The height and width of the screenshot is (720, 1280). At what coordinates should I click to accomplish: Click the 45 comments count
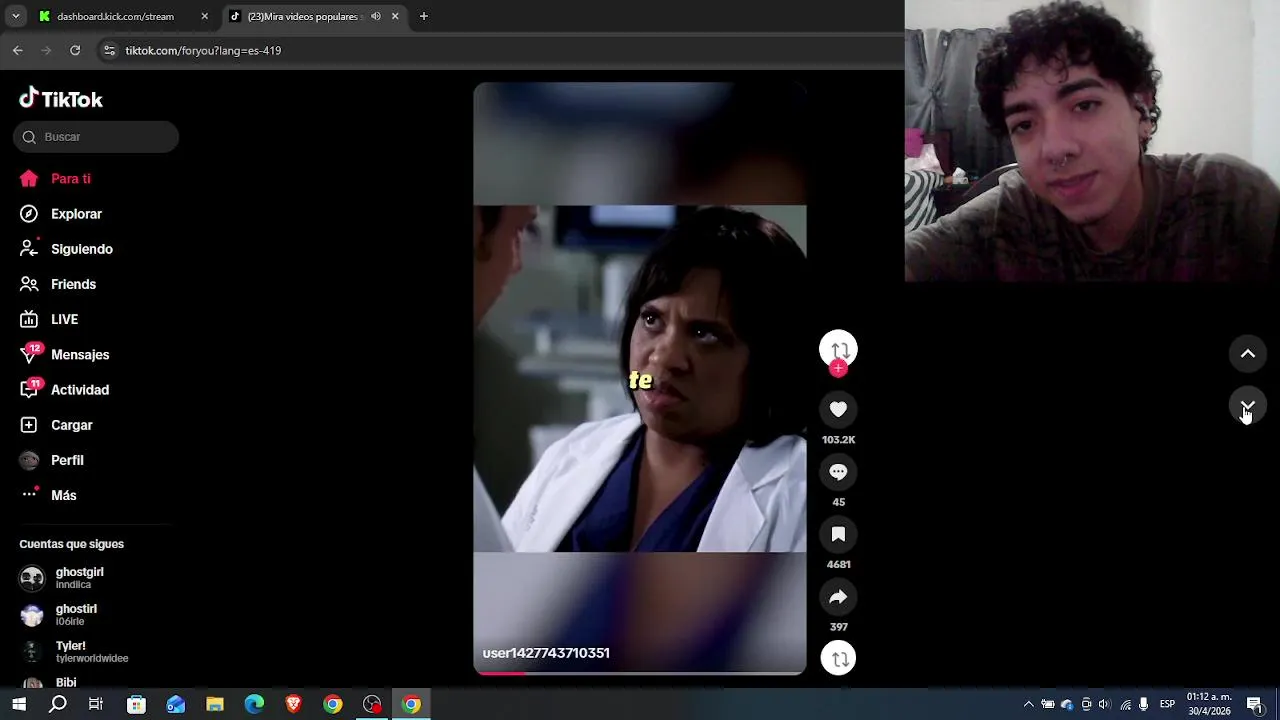(838, 502)
